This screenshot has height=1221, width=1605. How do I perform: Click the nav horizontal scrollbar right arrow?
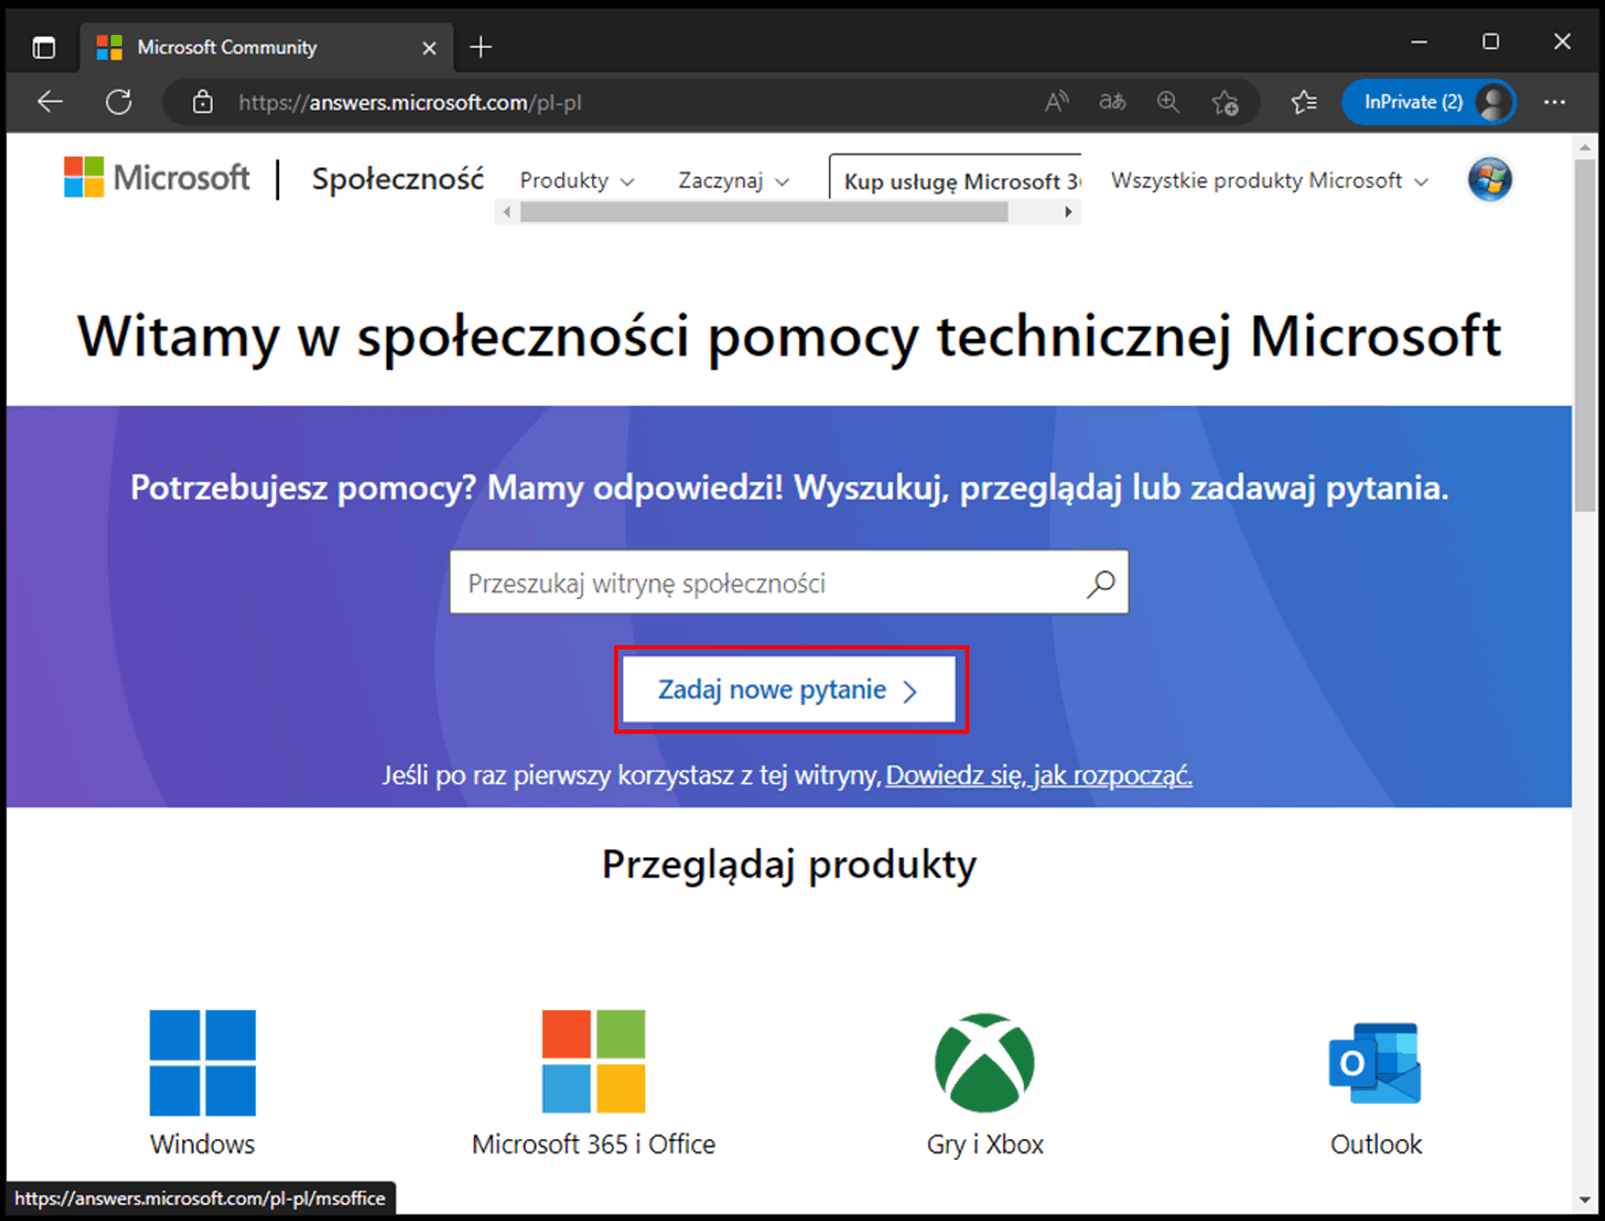[1068, 212]
